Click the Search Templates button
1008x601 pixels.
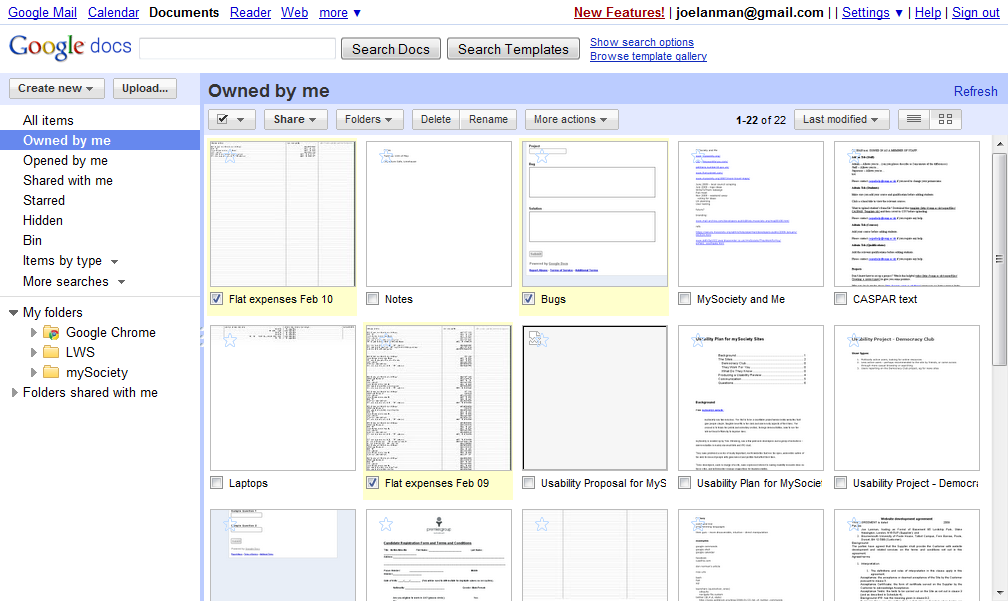[513, 49]
